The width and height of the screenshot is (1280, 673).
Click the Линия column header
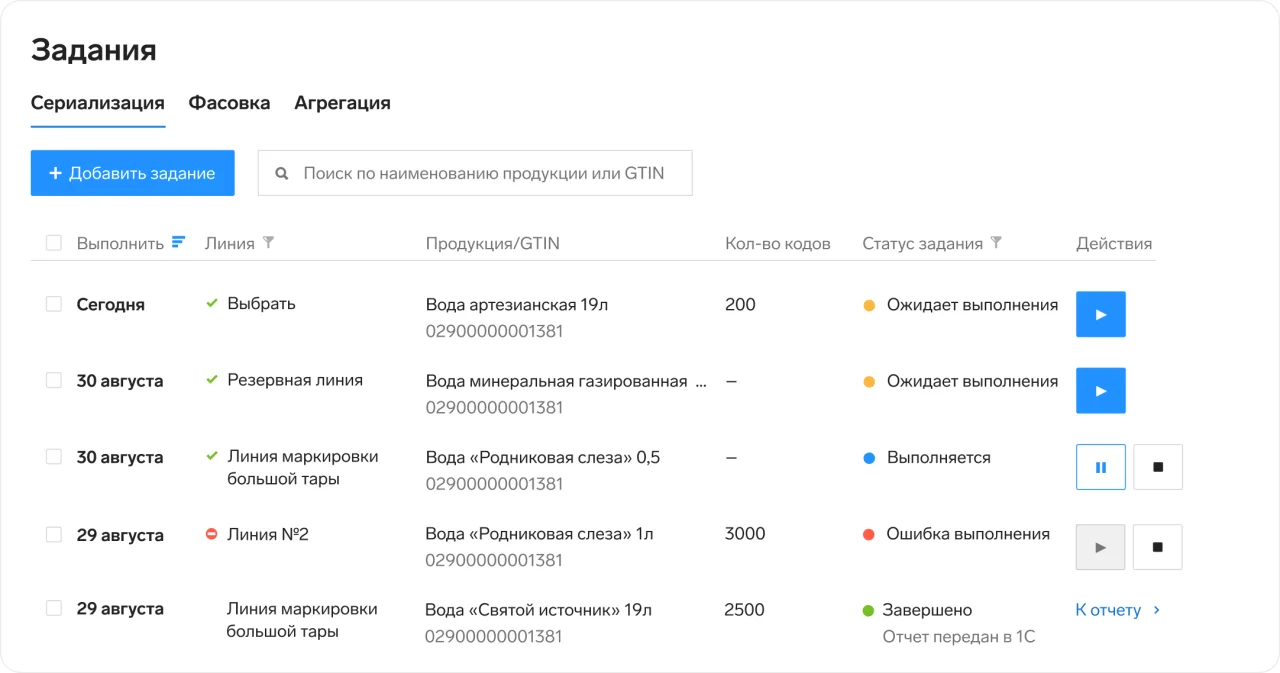point(230,243)
